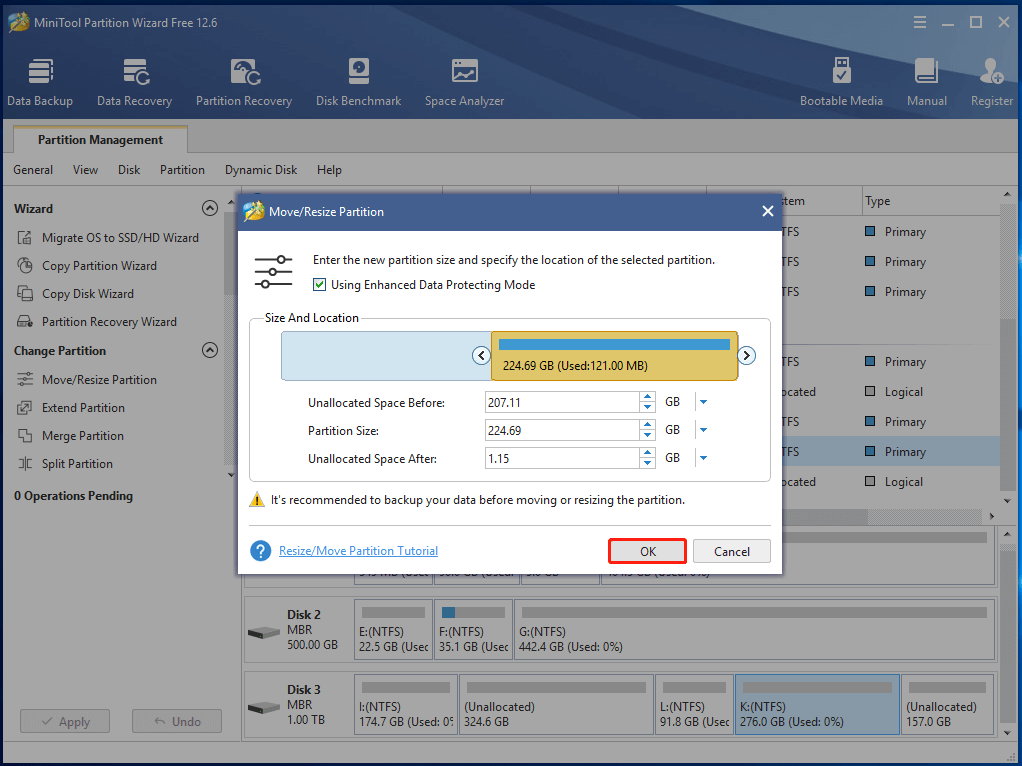Click the Copy Partition Wizard icon

click(x=25, y=266)
